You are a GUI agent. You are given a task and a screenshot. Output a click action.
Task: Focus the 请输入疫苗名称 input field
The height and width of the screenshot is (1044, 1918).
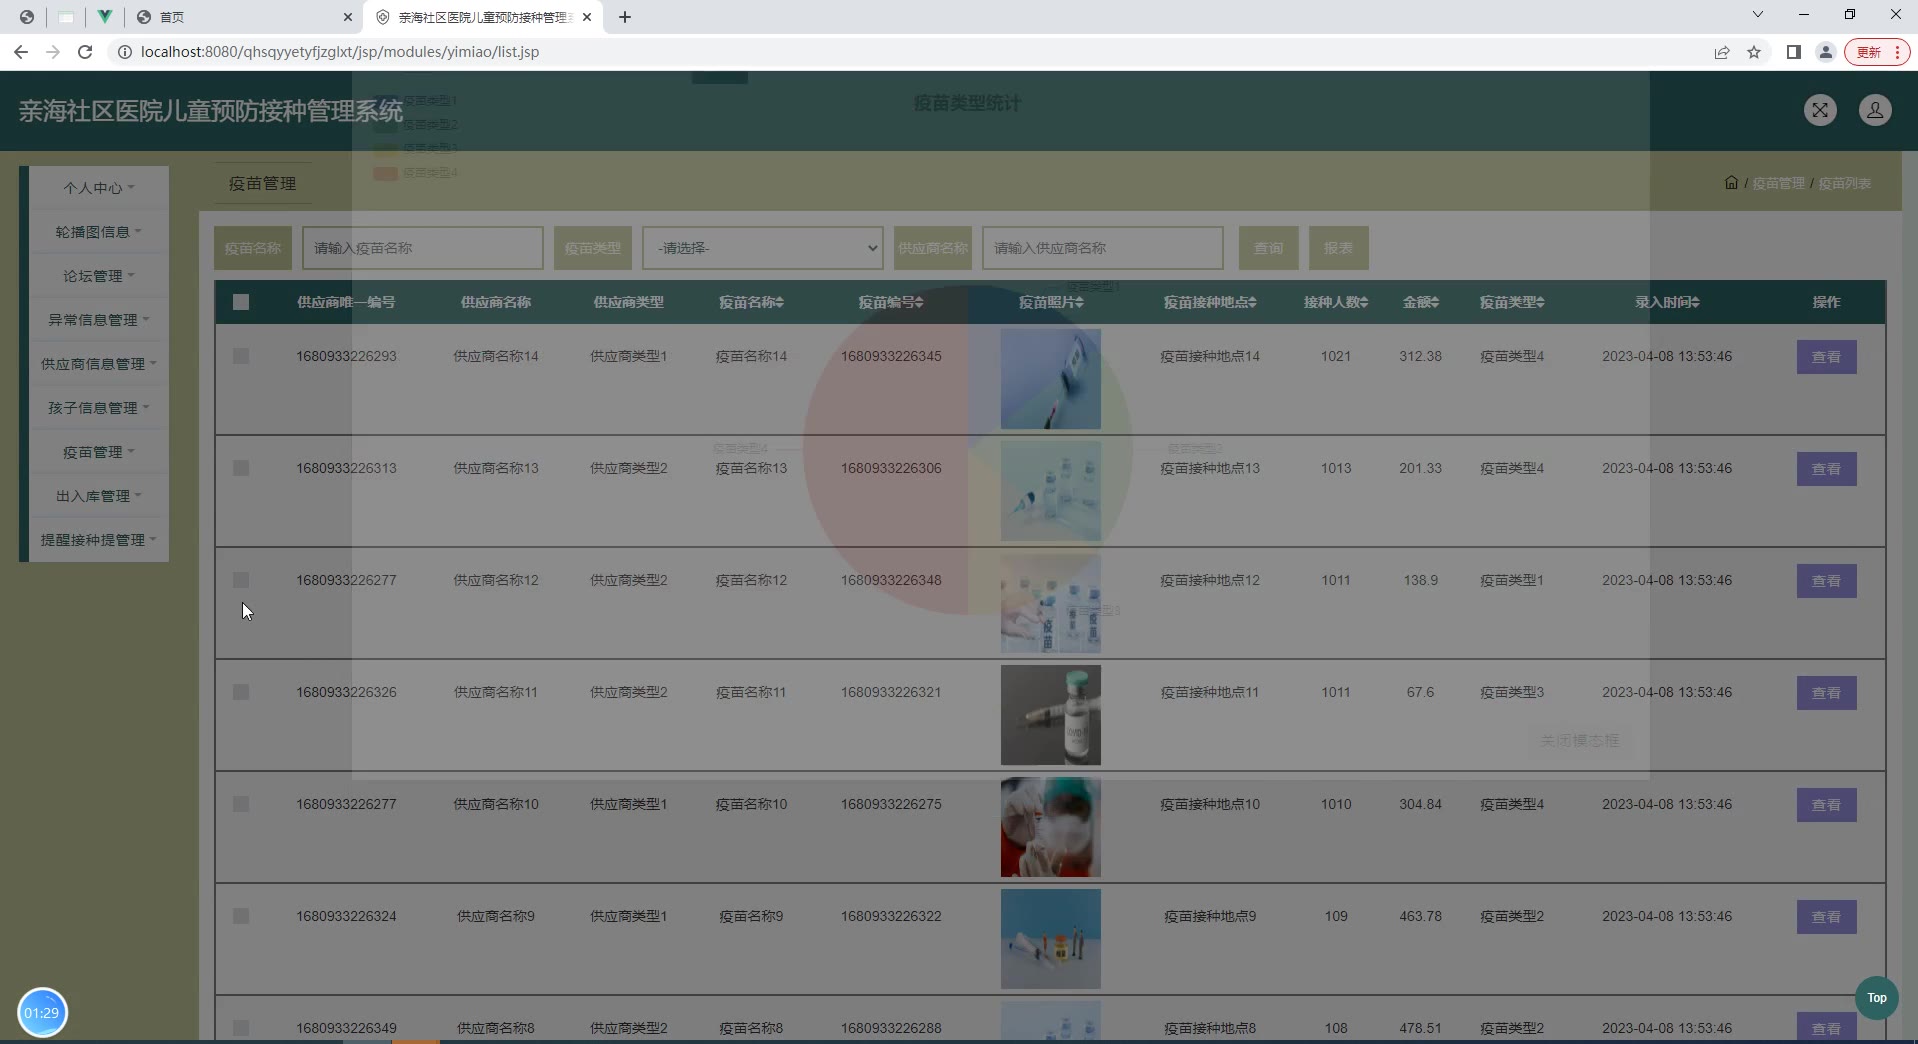point(422,248)
